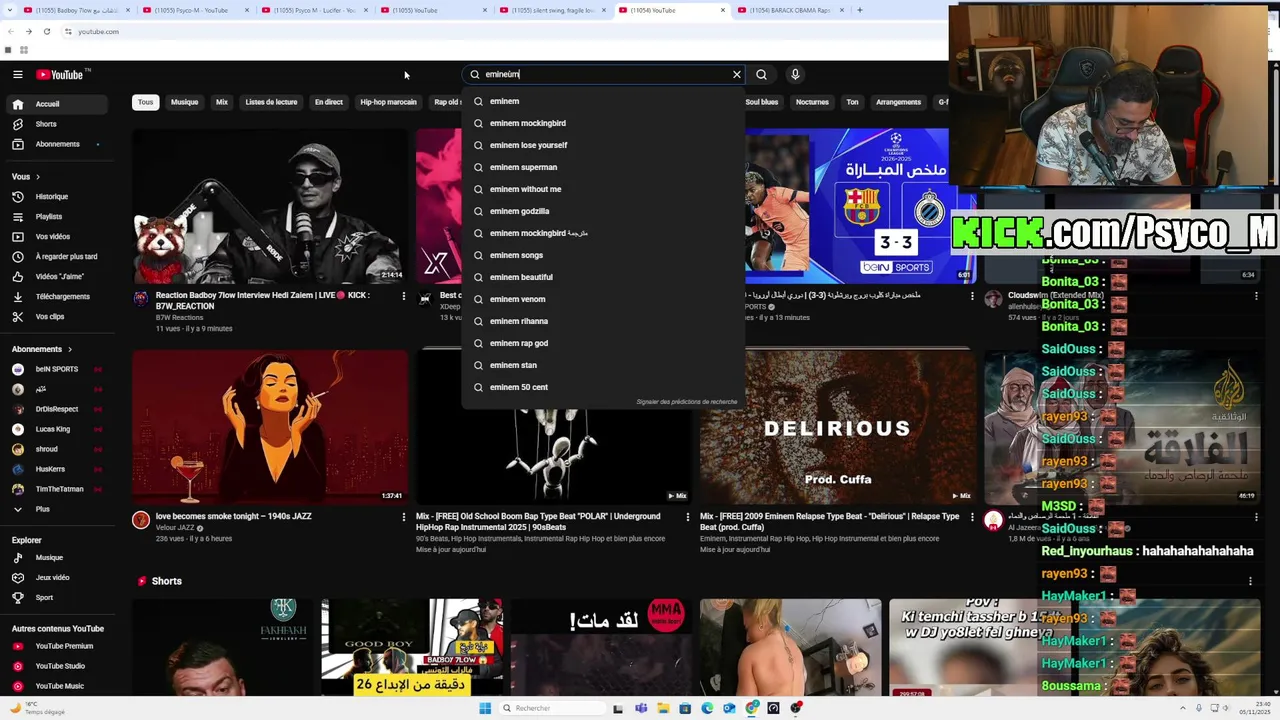
Task: Reload the page in the browser
Action: [x=46, y=32]
